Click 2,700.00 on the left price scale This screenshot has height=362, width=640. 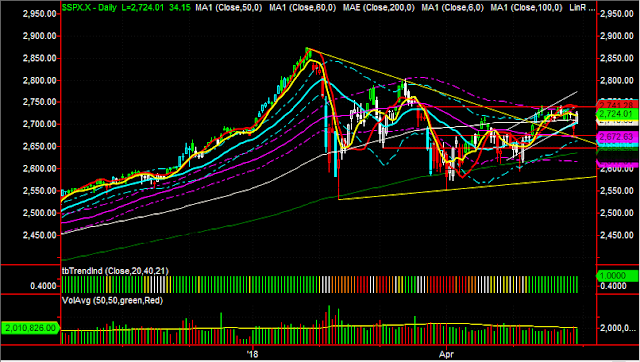[x=40, y=124]
